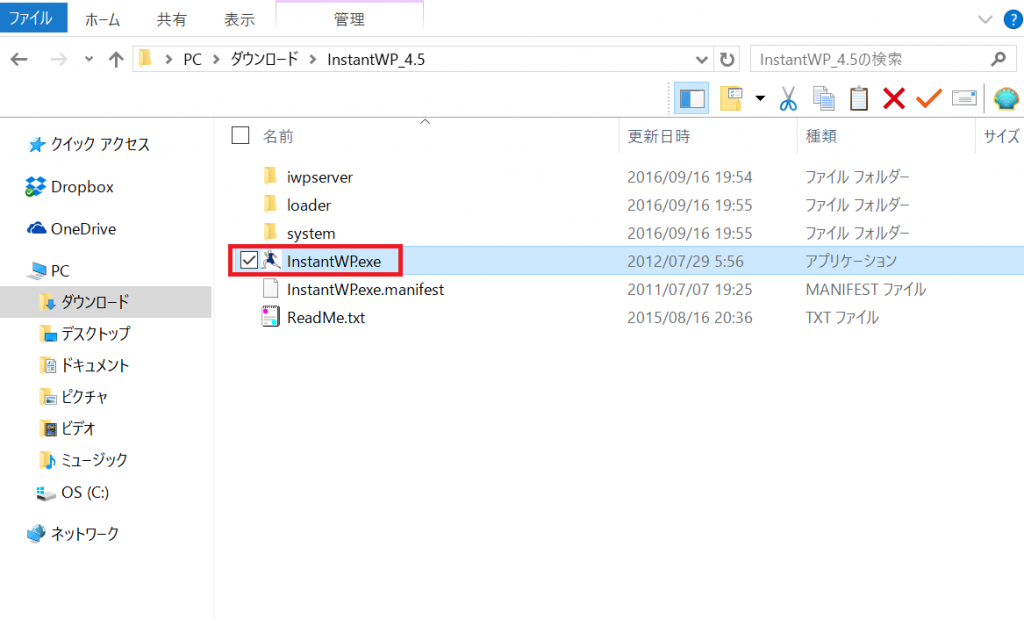
Task: Click the date 2012/07/29 5:56
Action: 685,261
